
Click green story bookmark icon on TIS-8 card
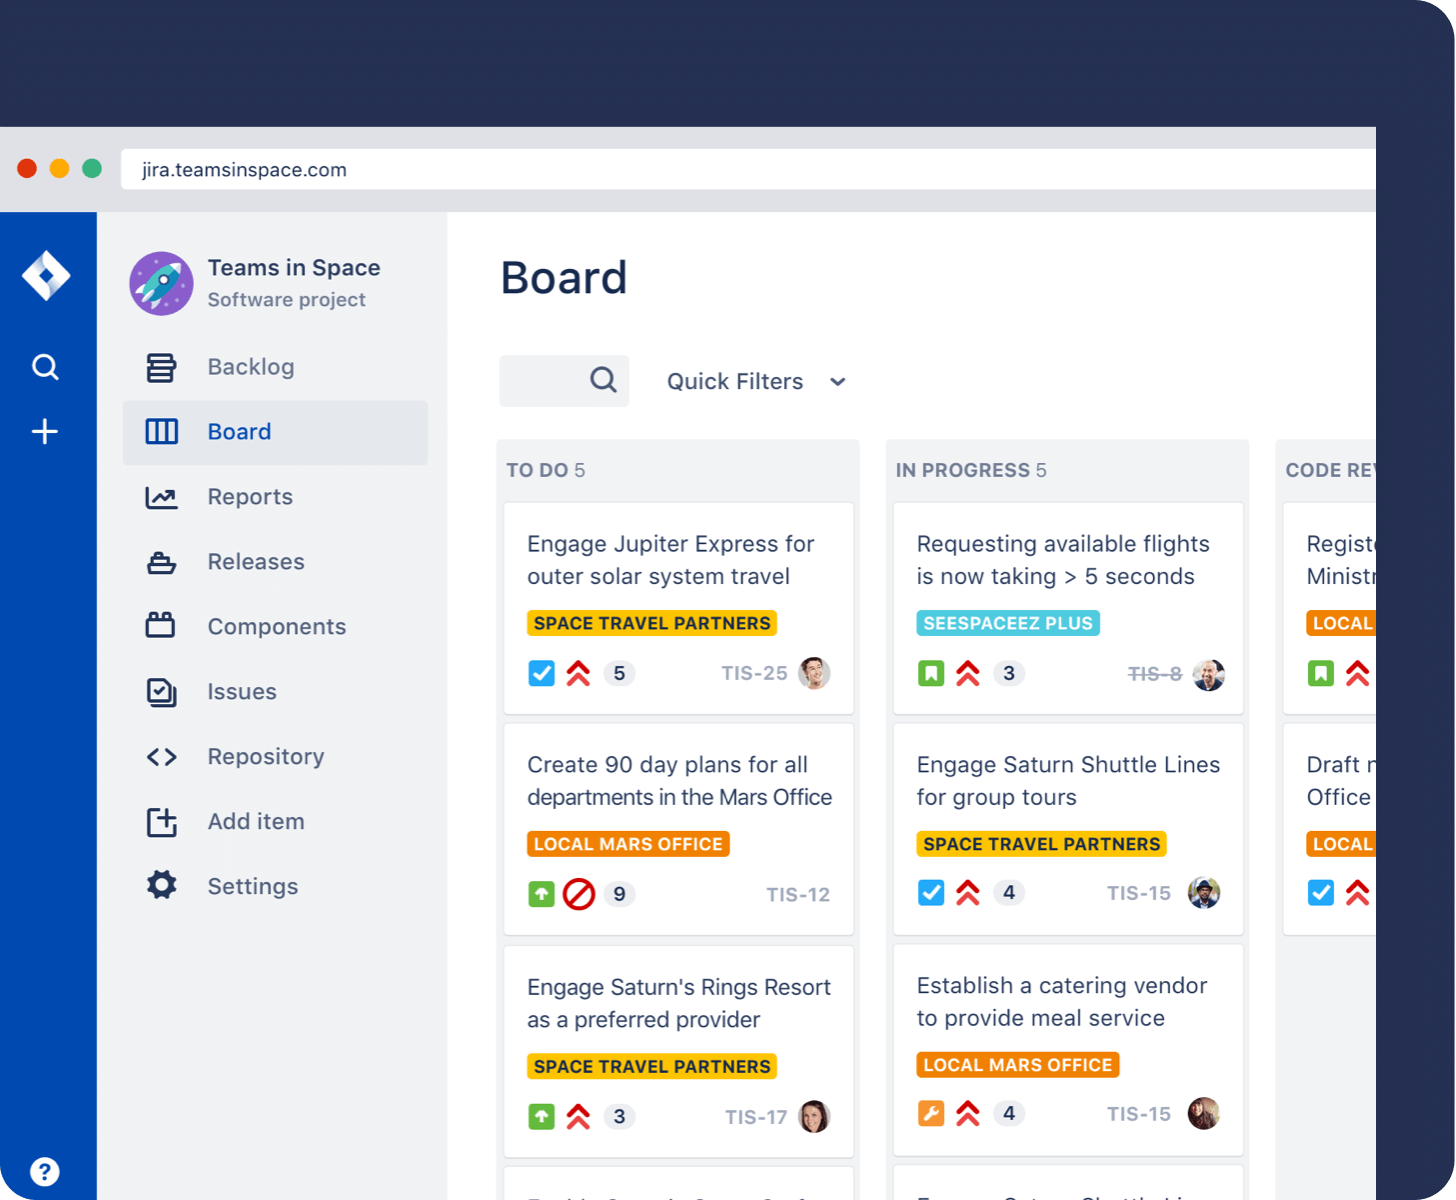click(931, 673)
